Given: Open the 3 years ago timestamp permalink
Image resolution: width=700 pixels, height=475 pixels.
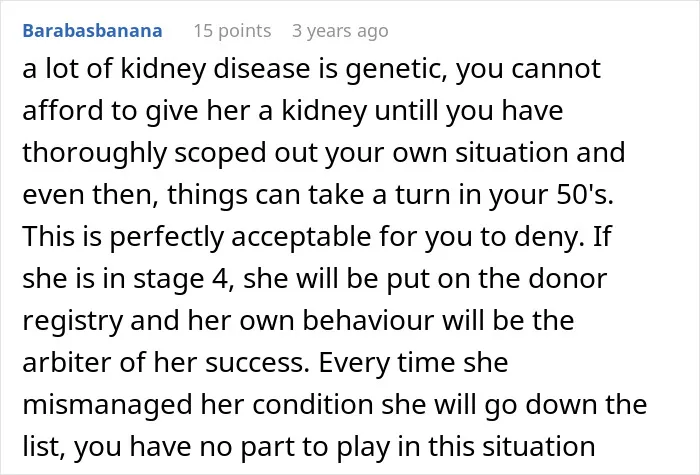Looking at the screenshot, I should (x=340, y=31).
